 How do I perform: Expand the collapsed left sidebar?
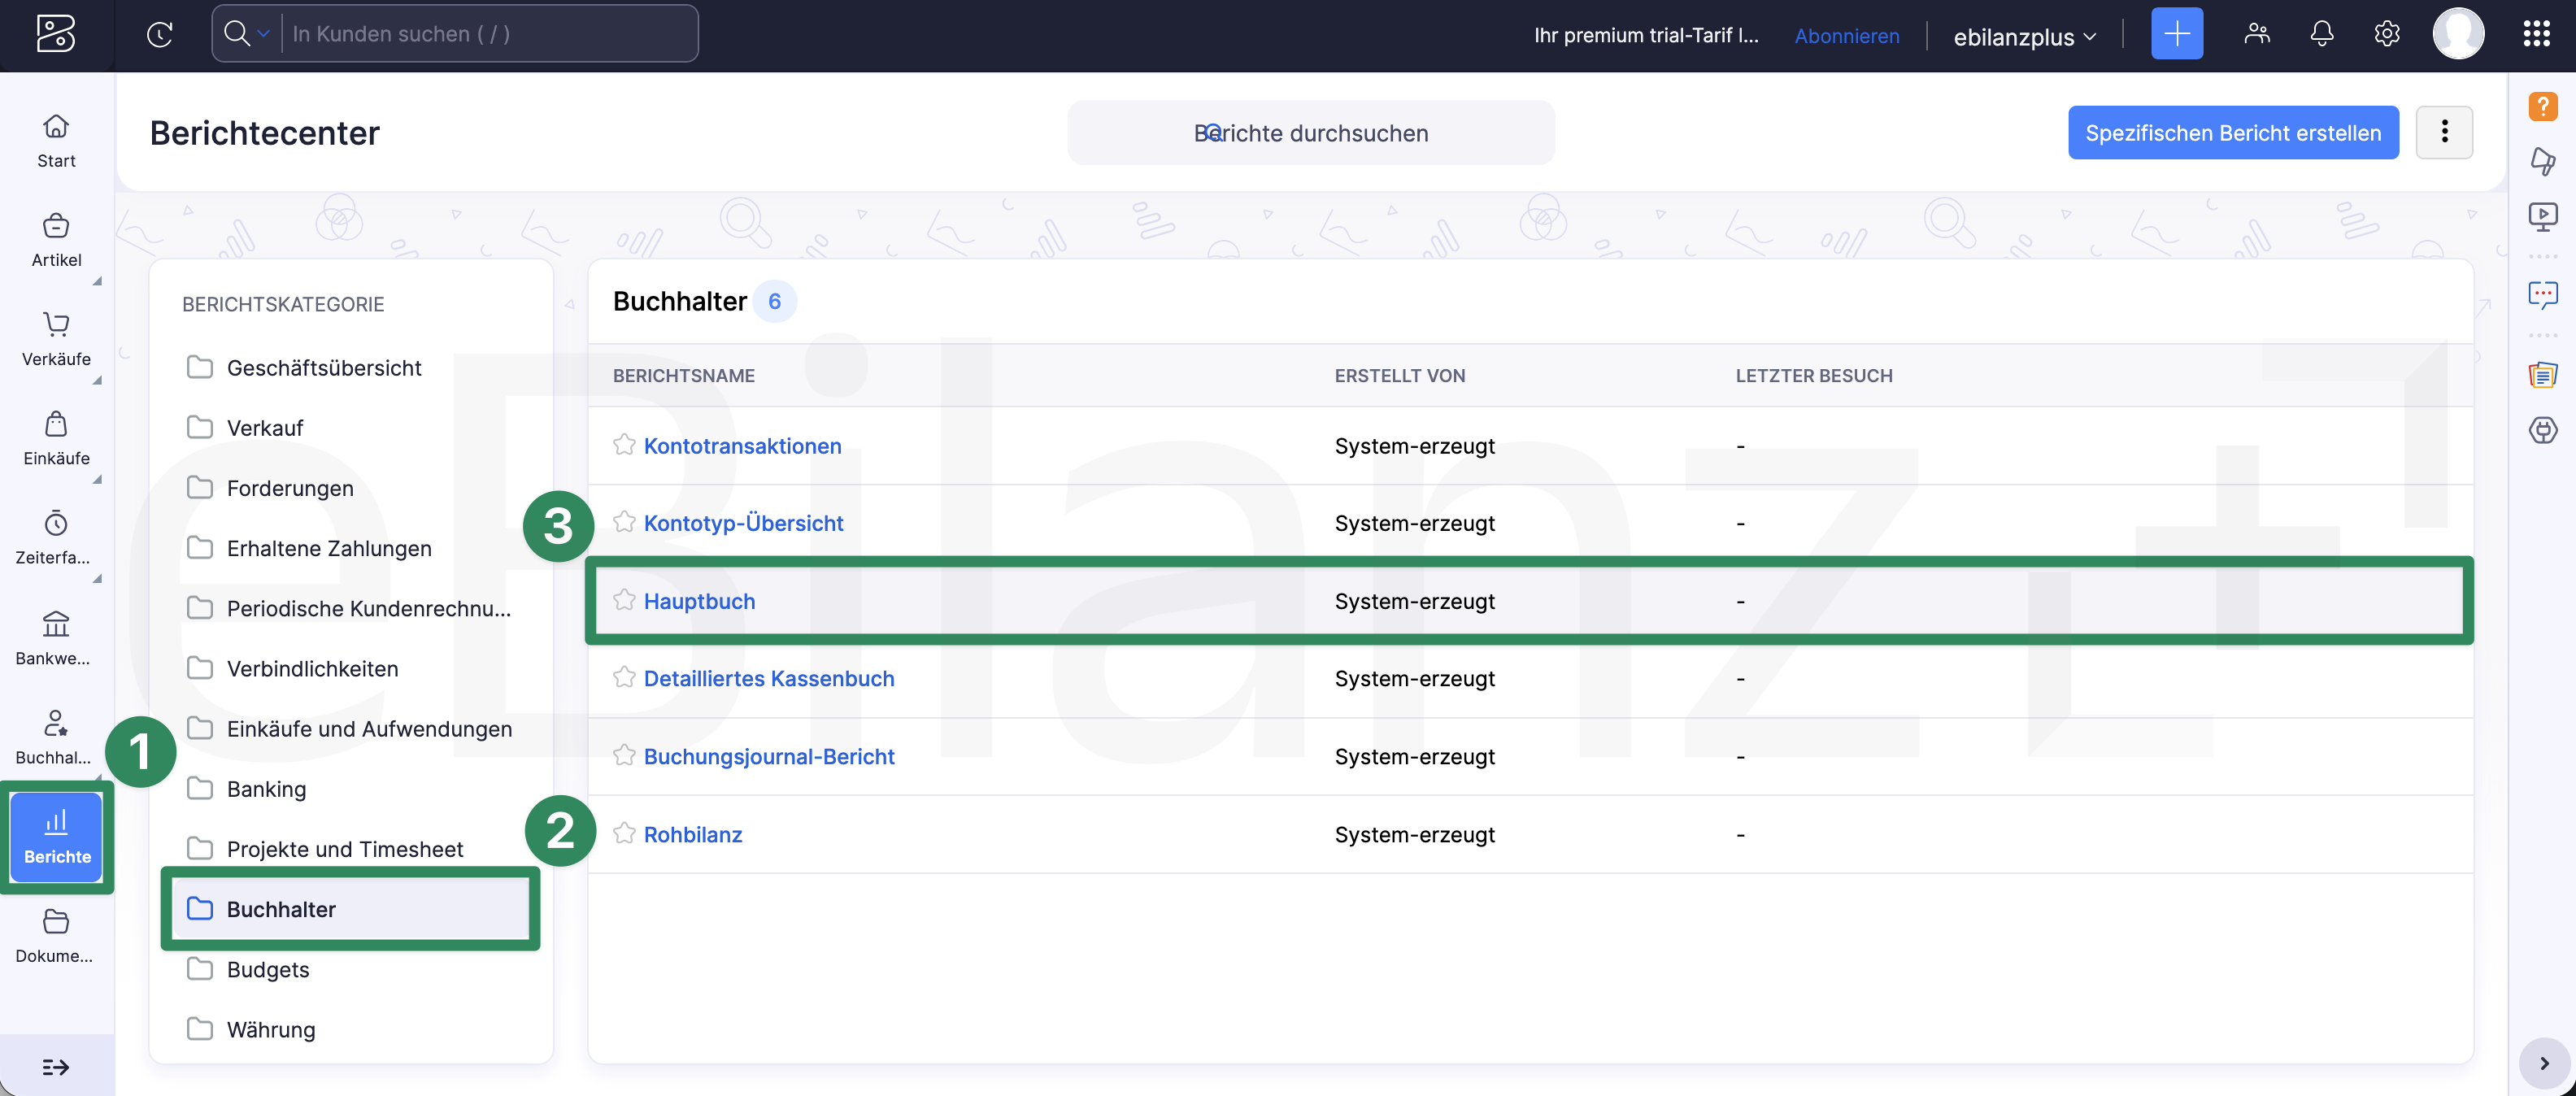pyautogui.click(x=56, y=1067)
